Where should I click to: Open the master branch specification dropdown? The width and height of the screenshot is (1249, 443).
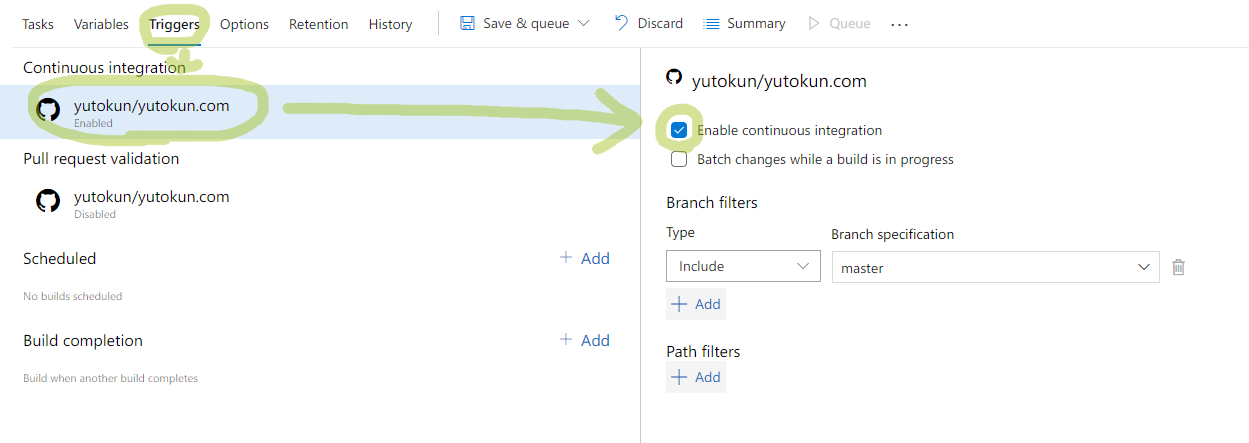994,267
